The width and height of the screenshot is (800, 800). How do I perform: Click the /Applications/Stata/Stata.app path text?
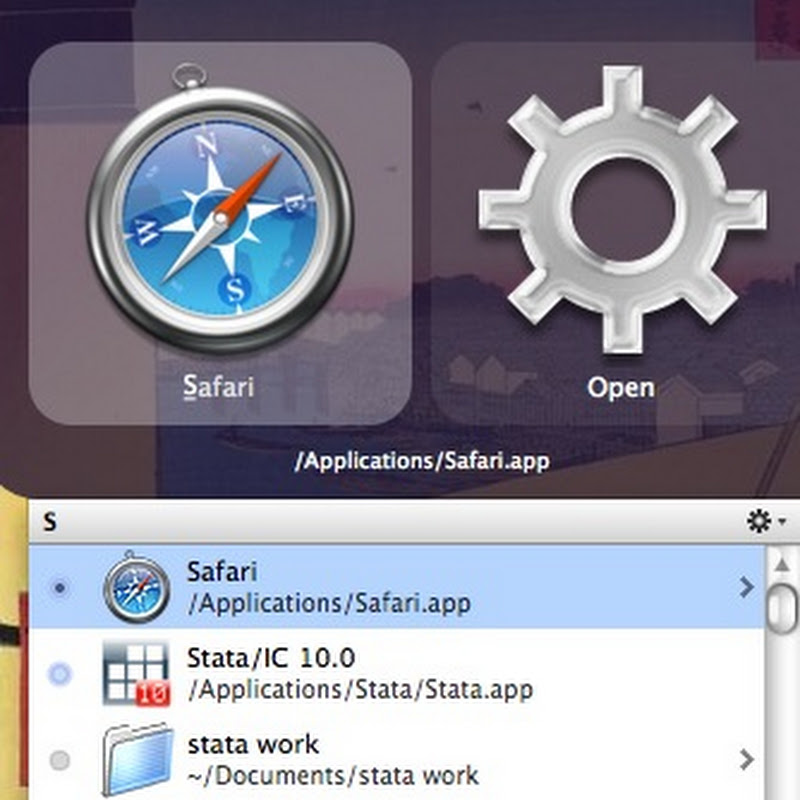pyautogui.click(x=359, y=689)
